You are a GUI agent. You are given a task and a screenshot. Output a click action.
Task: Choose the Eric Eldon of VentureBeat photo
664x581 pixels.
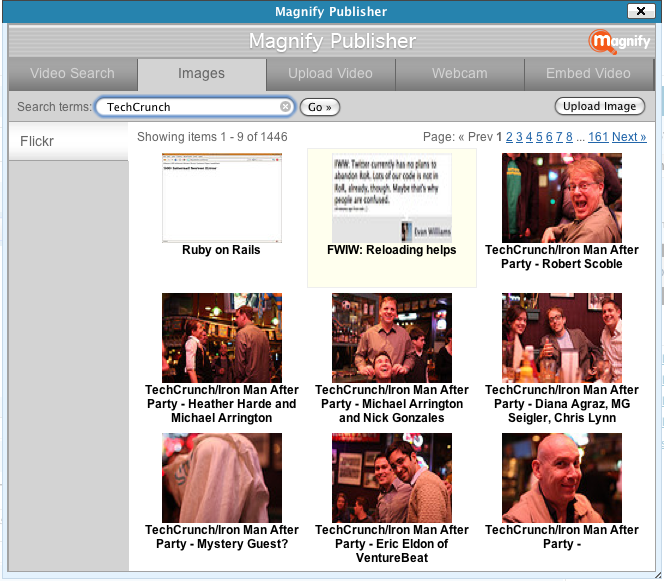tap(391, 478)
